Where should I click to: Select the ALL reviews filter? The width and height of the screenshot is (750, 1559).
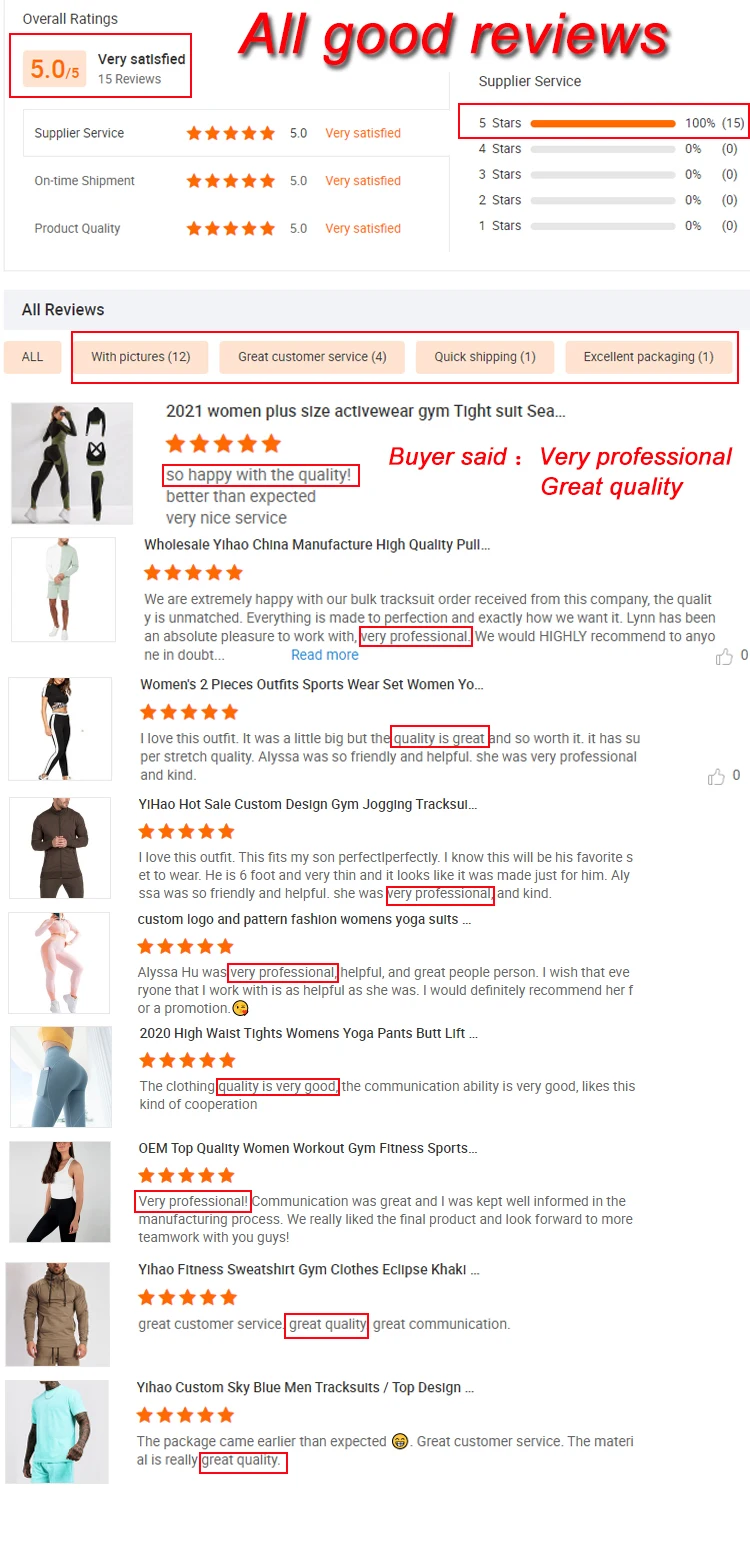click(33, 357)
